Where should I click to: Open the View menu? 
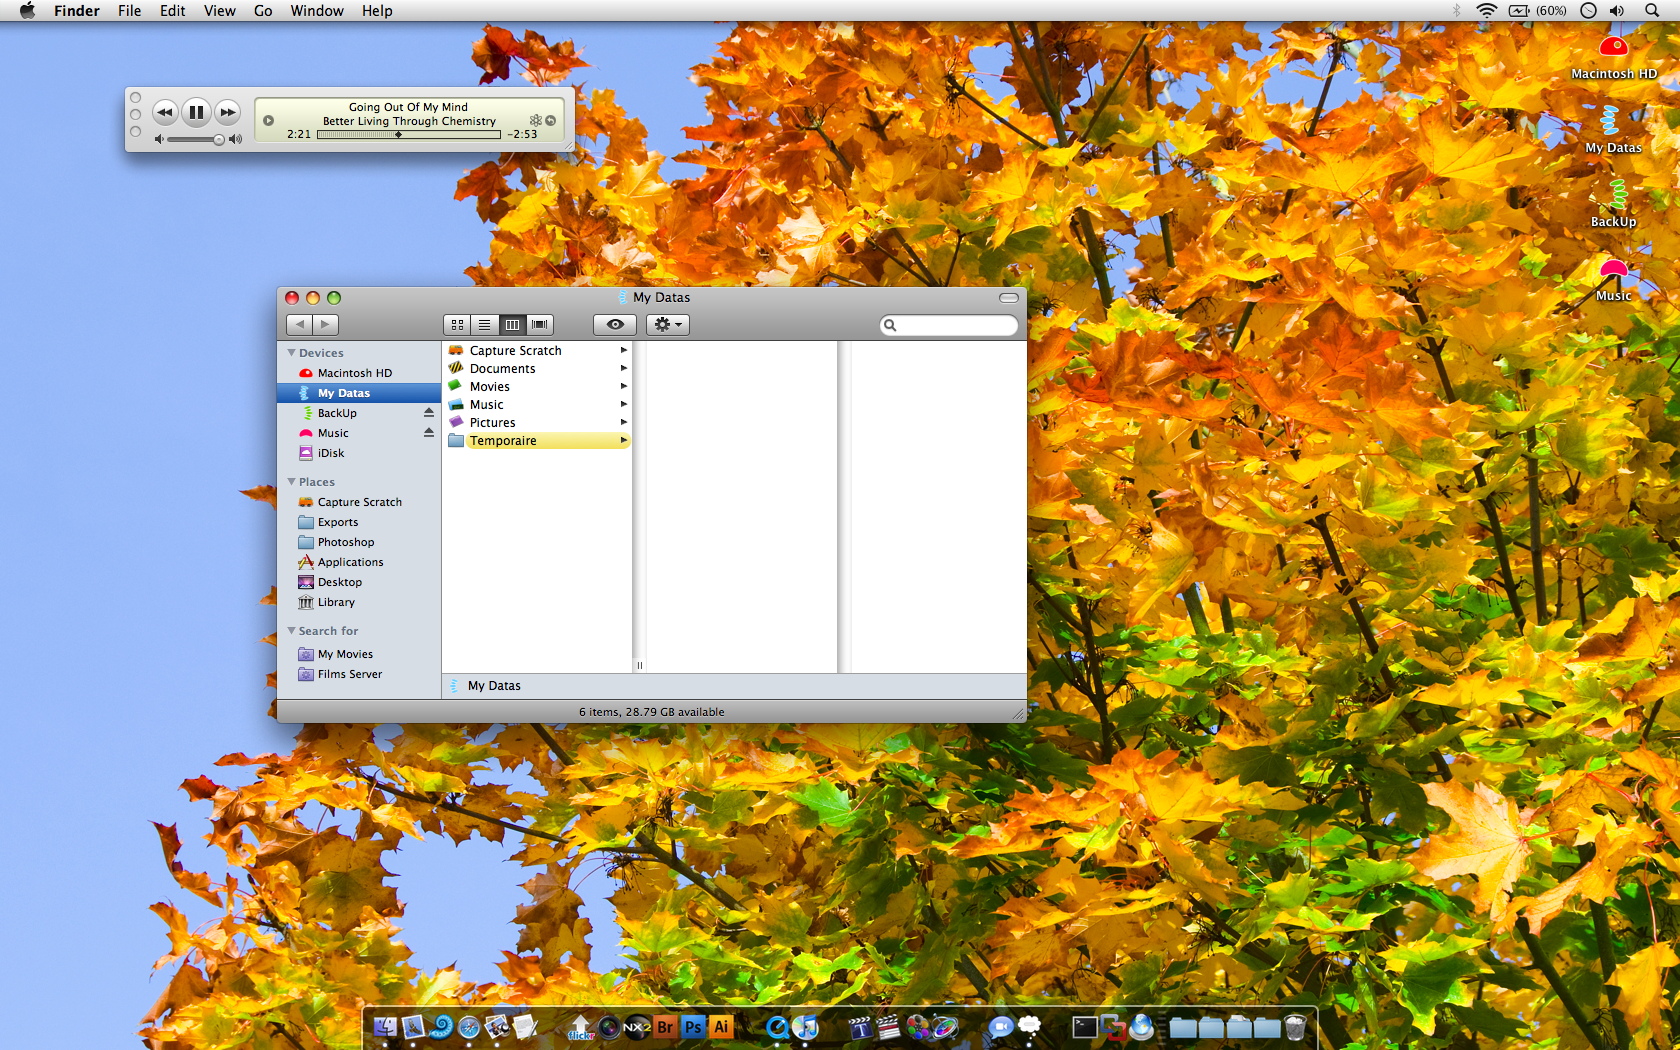219,11
